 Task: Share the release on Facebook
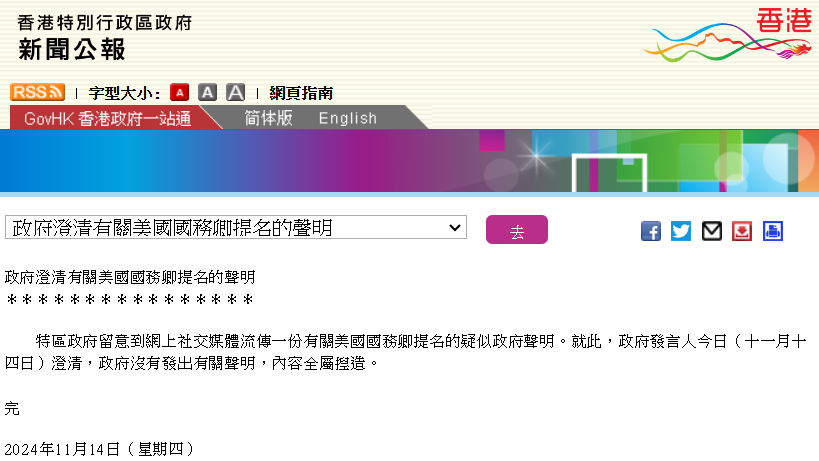click(x=651, y=231)
